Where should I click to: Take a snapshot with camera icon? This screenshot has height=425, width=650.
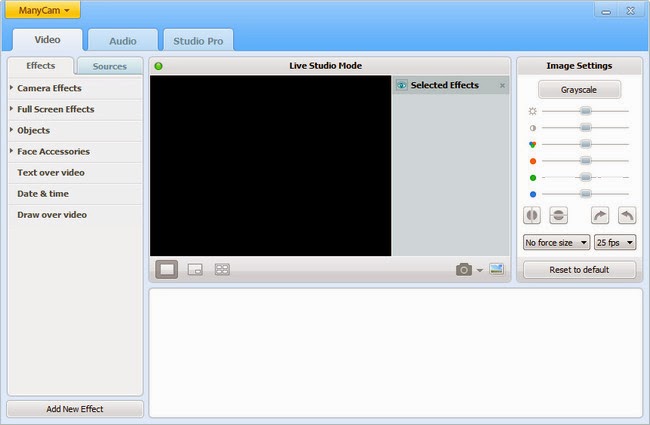coord(464,270)
